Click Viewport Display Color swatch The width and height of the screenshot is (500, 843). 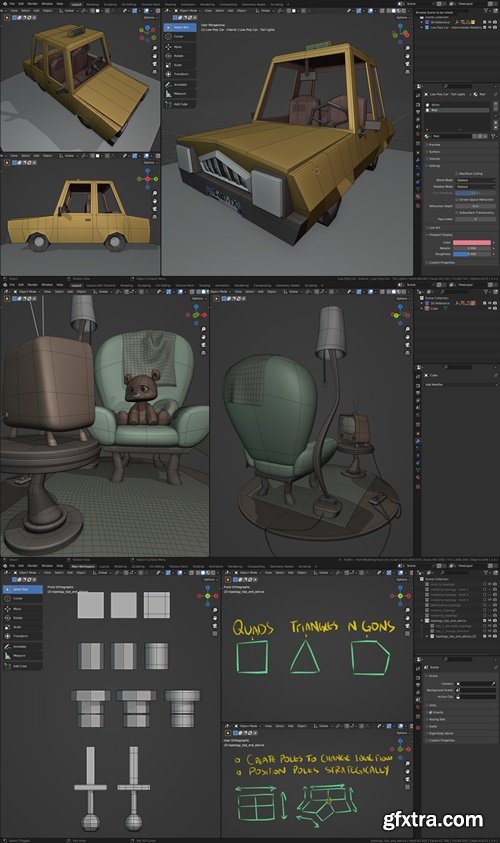pos(473,242)
